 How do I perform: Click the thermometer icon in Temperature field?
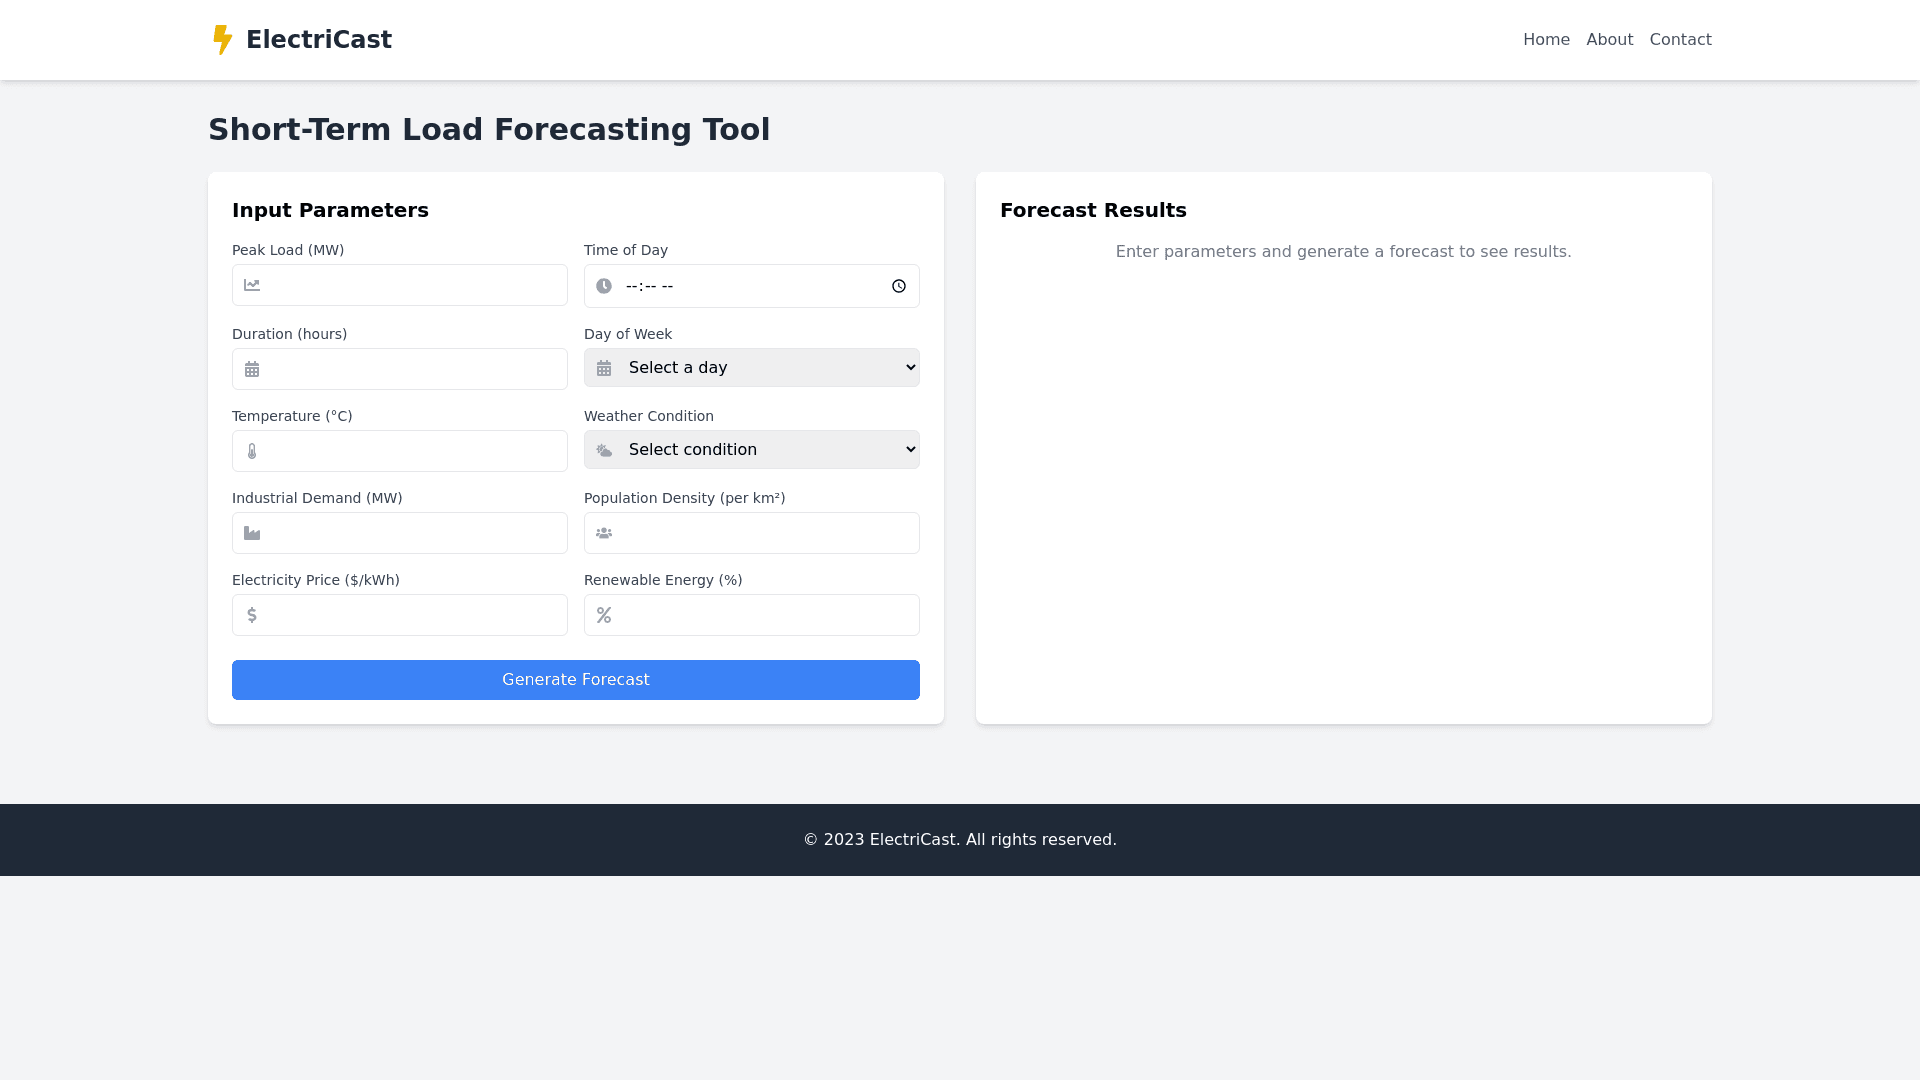(x=252, y=452)
